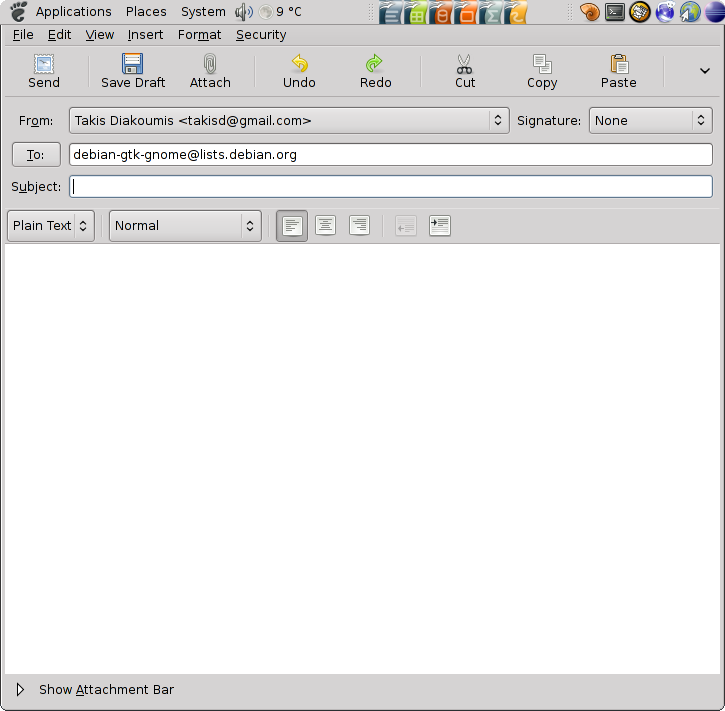Launch OpenOffice Math formula editor
The height and width of the screenshot is (711, 725).
pos(491,12)
